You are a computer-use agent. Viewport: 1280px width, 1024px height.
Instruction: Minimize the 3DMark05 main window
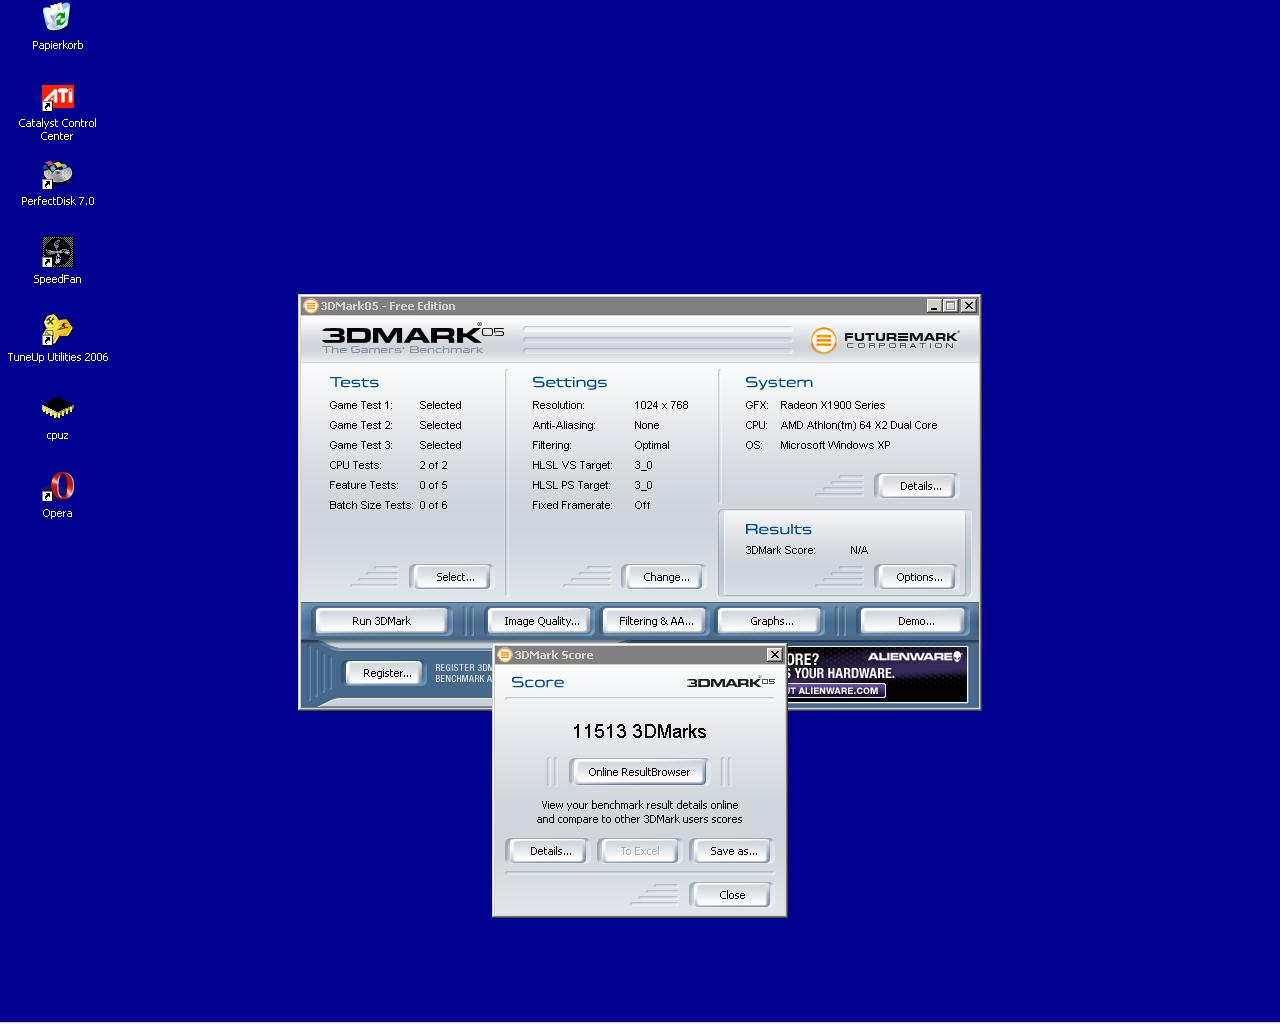(934, 306)
